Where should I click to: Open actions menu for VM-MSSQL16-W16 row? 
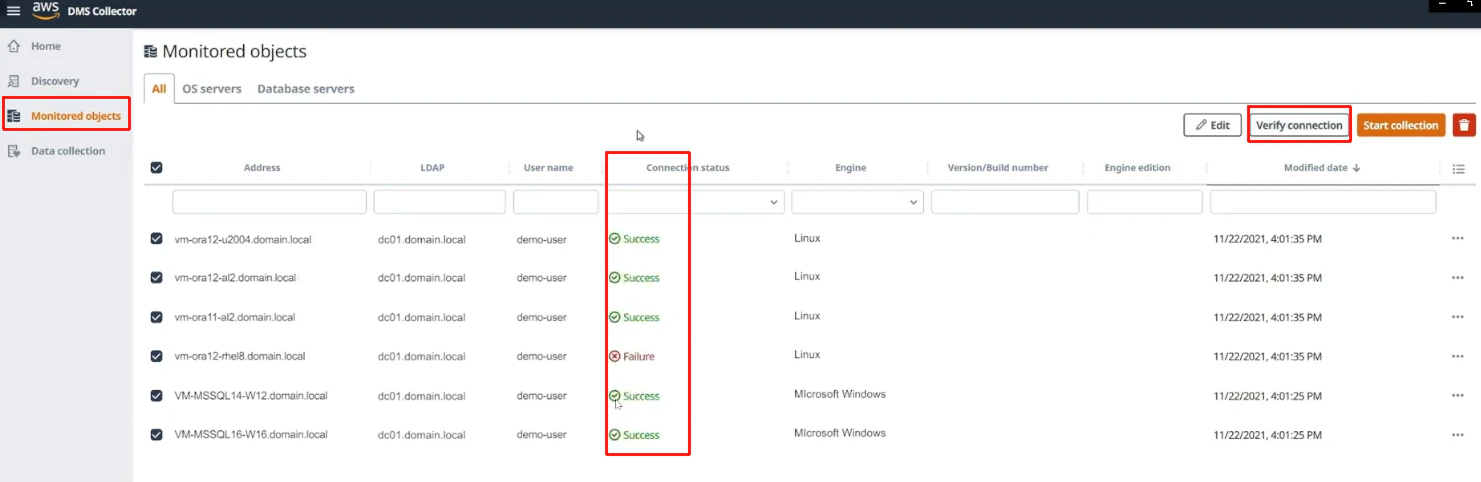click(x=1458, y=435)
